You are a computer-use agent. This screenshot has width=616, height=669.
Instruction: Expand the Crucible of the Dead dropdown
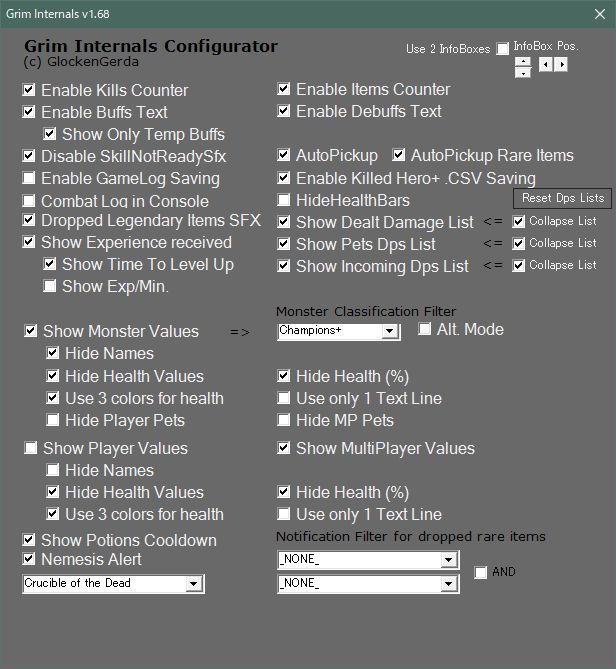pyautogui.click(x=194, y=583)
